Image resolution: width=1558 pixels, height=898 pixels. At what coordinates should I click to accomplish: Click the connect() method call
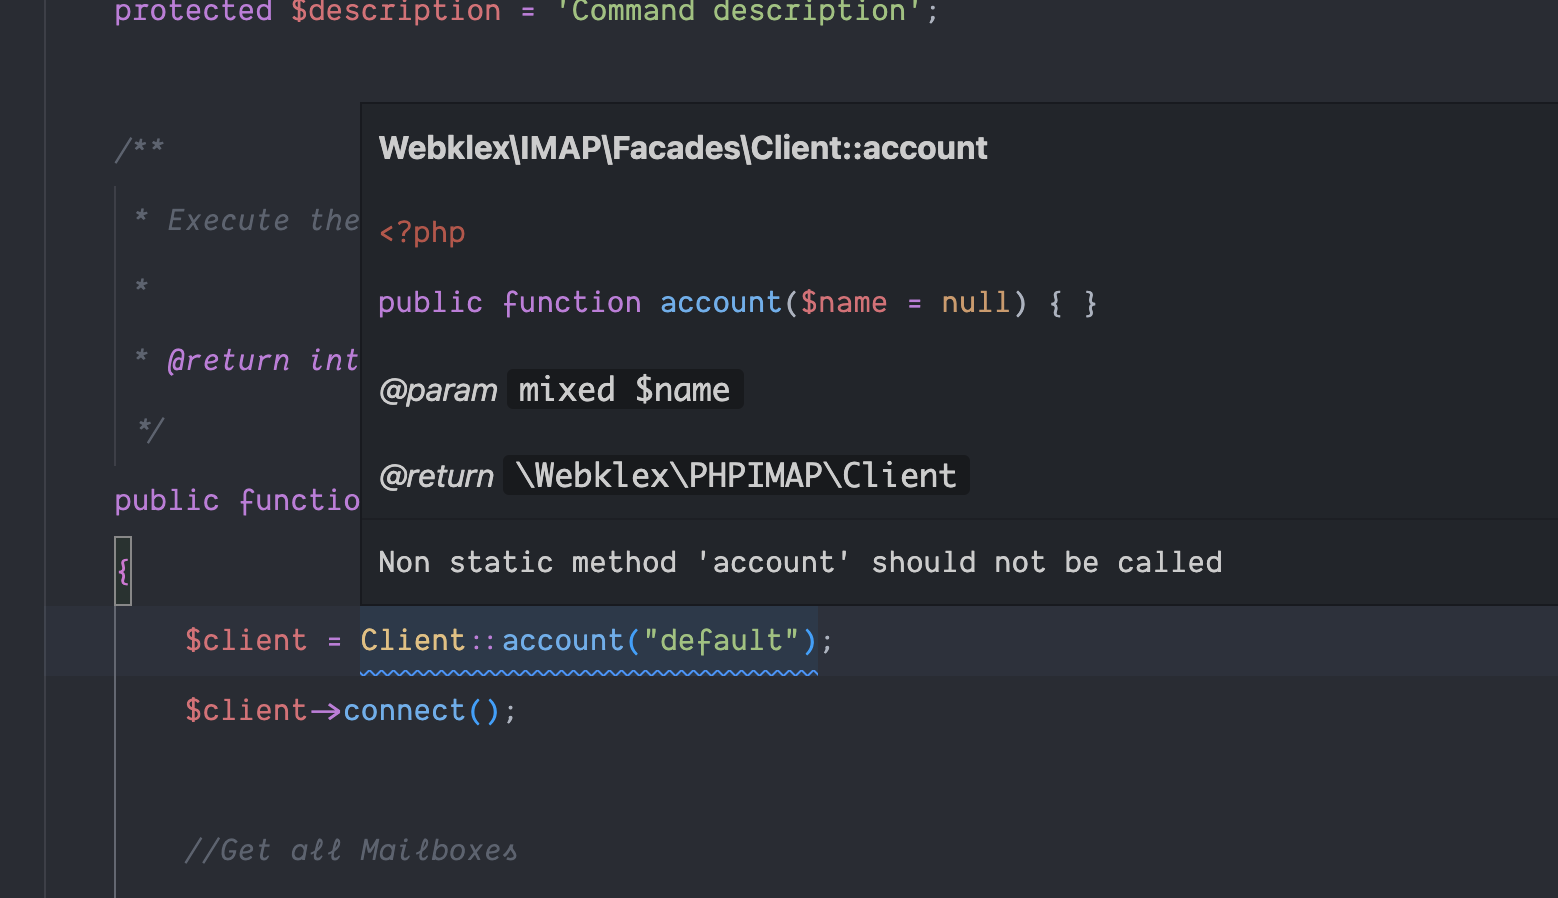[421, 711]
